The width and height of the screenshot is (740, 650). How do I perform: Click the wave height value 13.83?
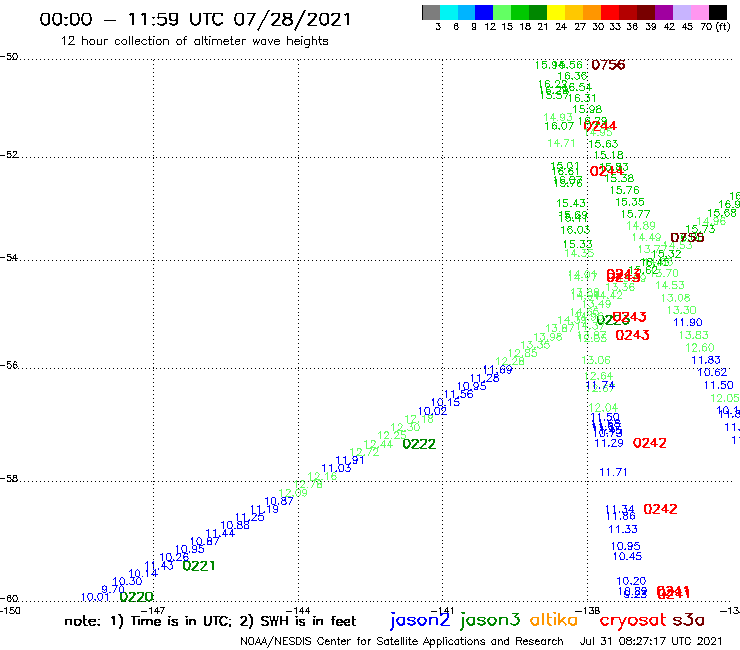pyautogui.click(x=694, y=335)
